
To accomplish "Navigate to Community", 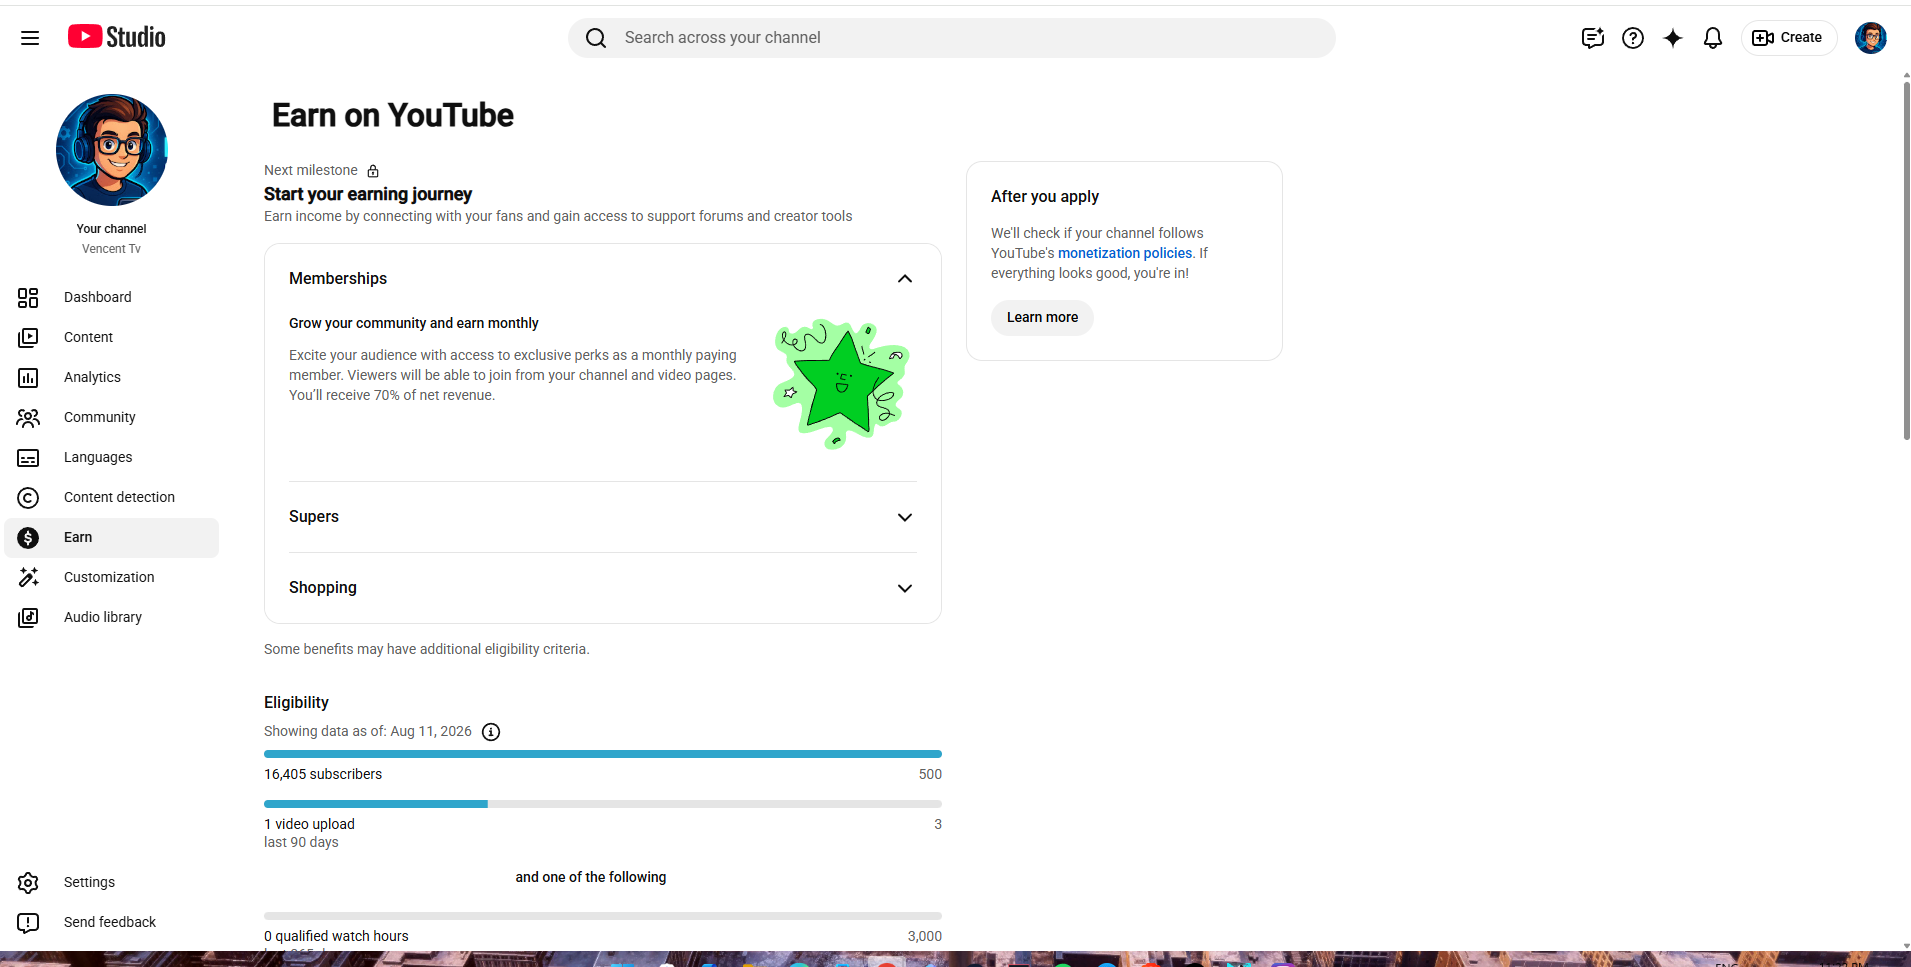I will click(100, 417).
